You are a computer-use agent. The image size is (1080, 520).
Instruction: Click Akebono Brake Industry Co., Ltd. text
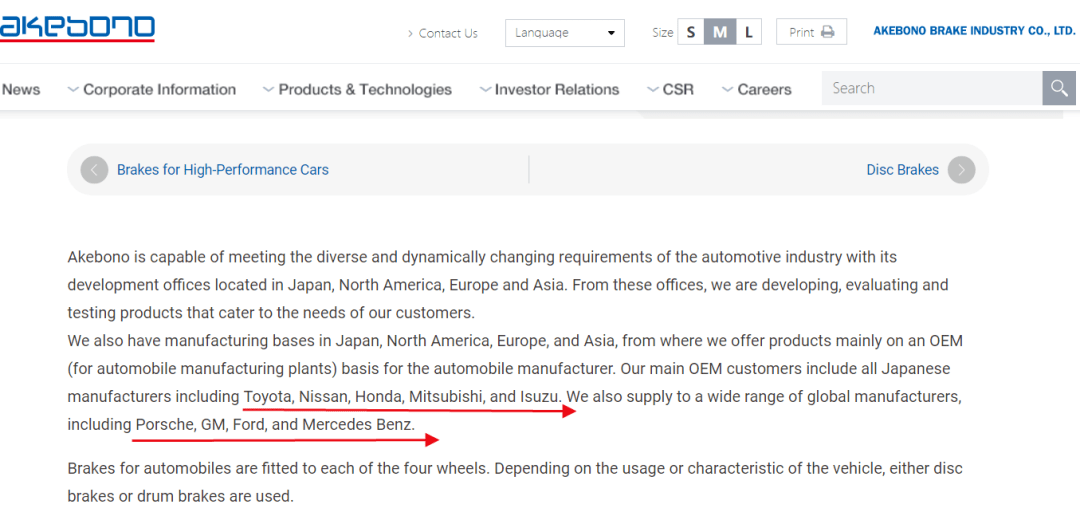974,31
